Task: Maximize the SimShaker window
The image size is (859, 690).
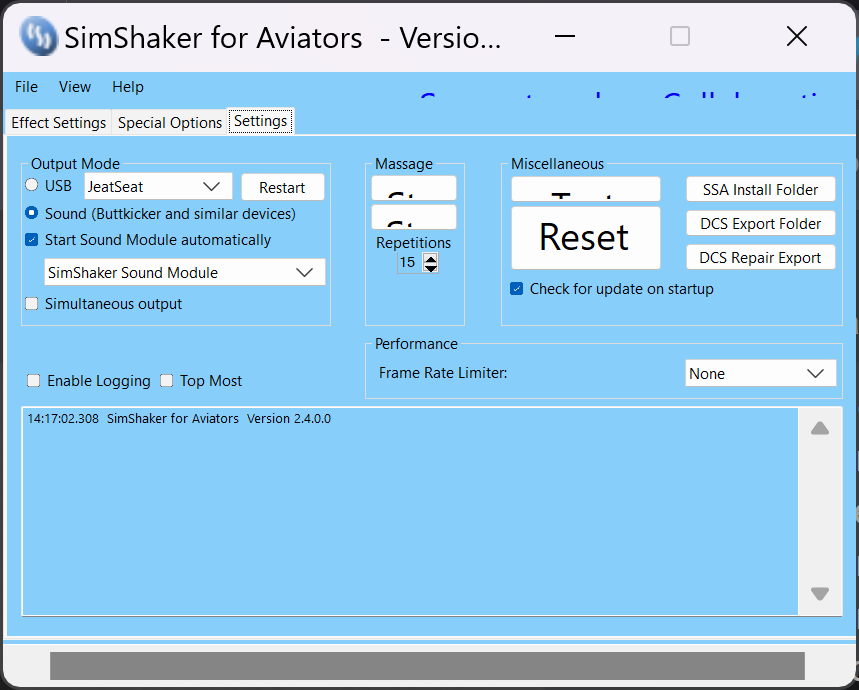Action: (680, 36)
